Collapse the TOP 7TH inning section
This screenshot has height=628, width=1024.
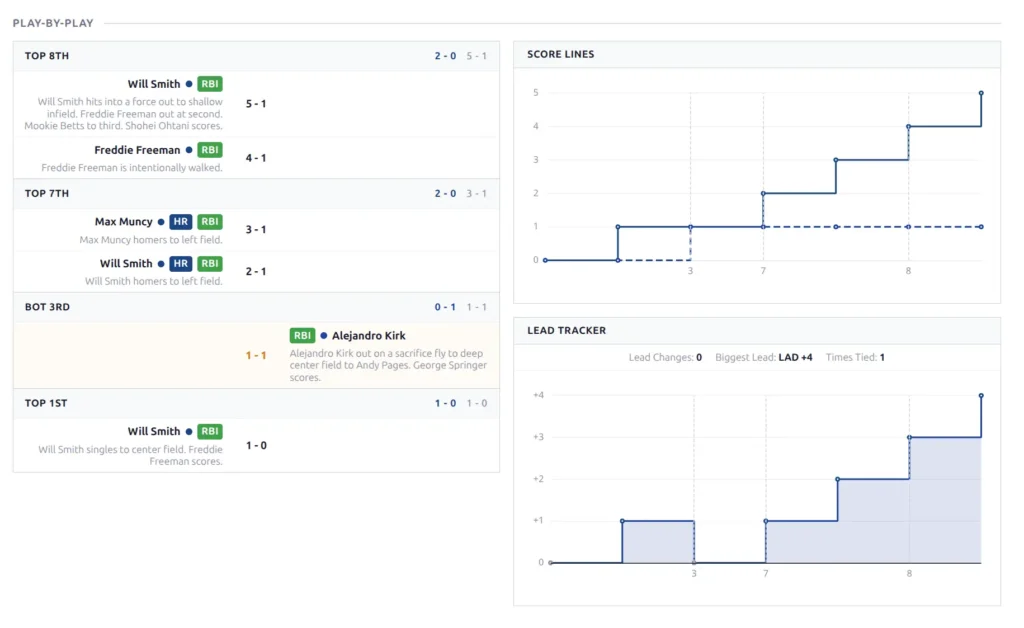tap(256, 194)
